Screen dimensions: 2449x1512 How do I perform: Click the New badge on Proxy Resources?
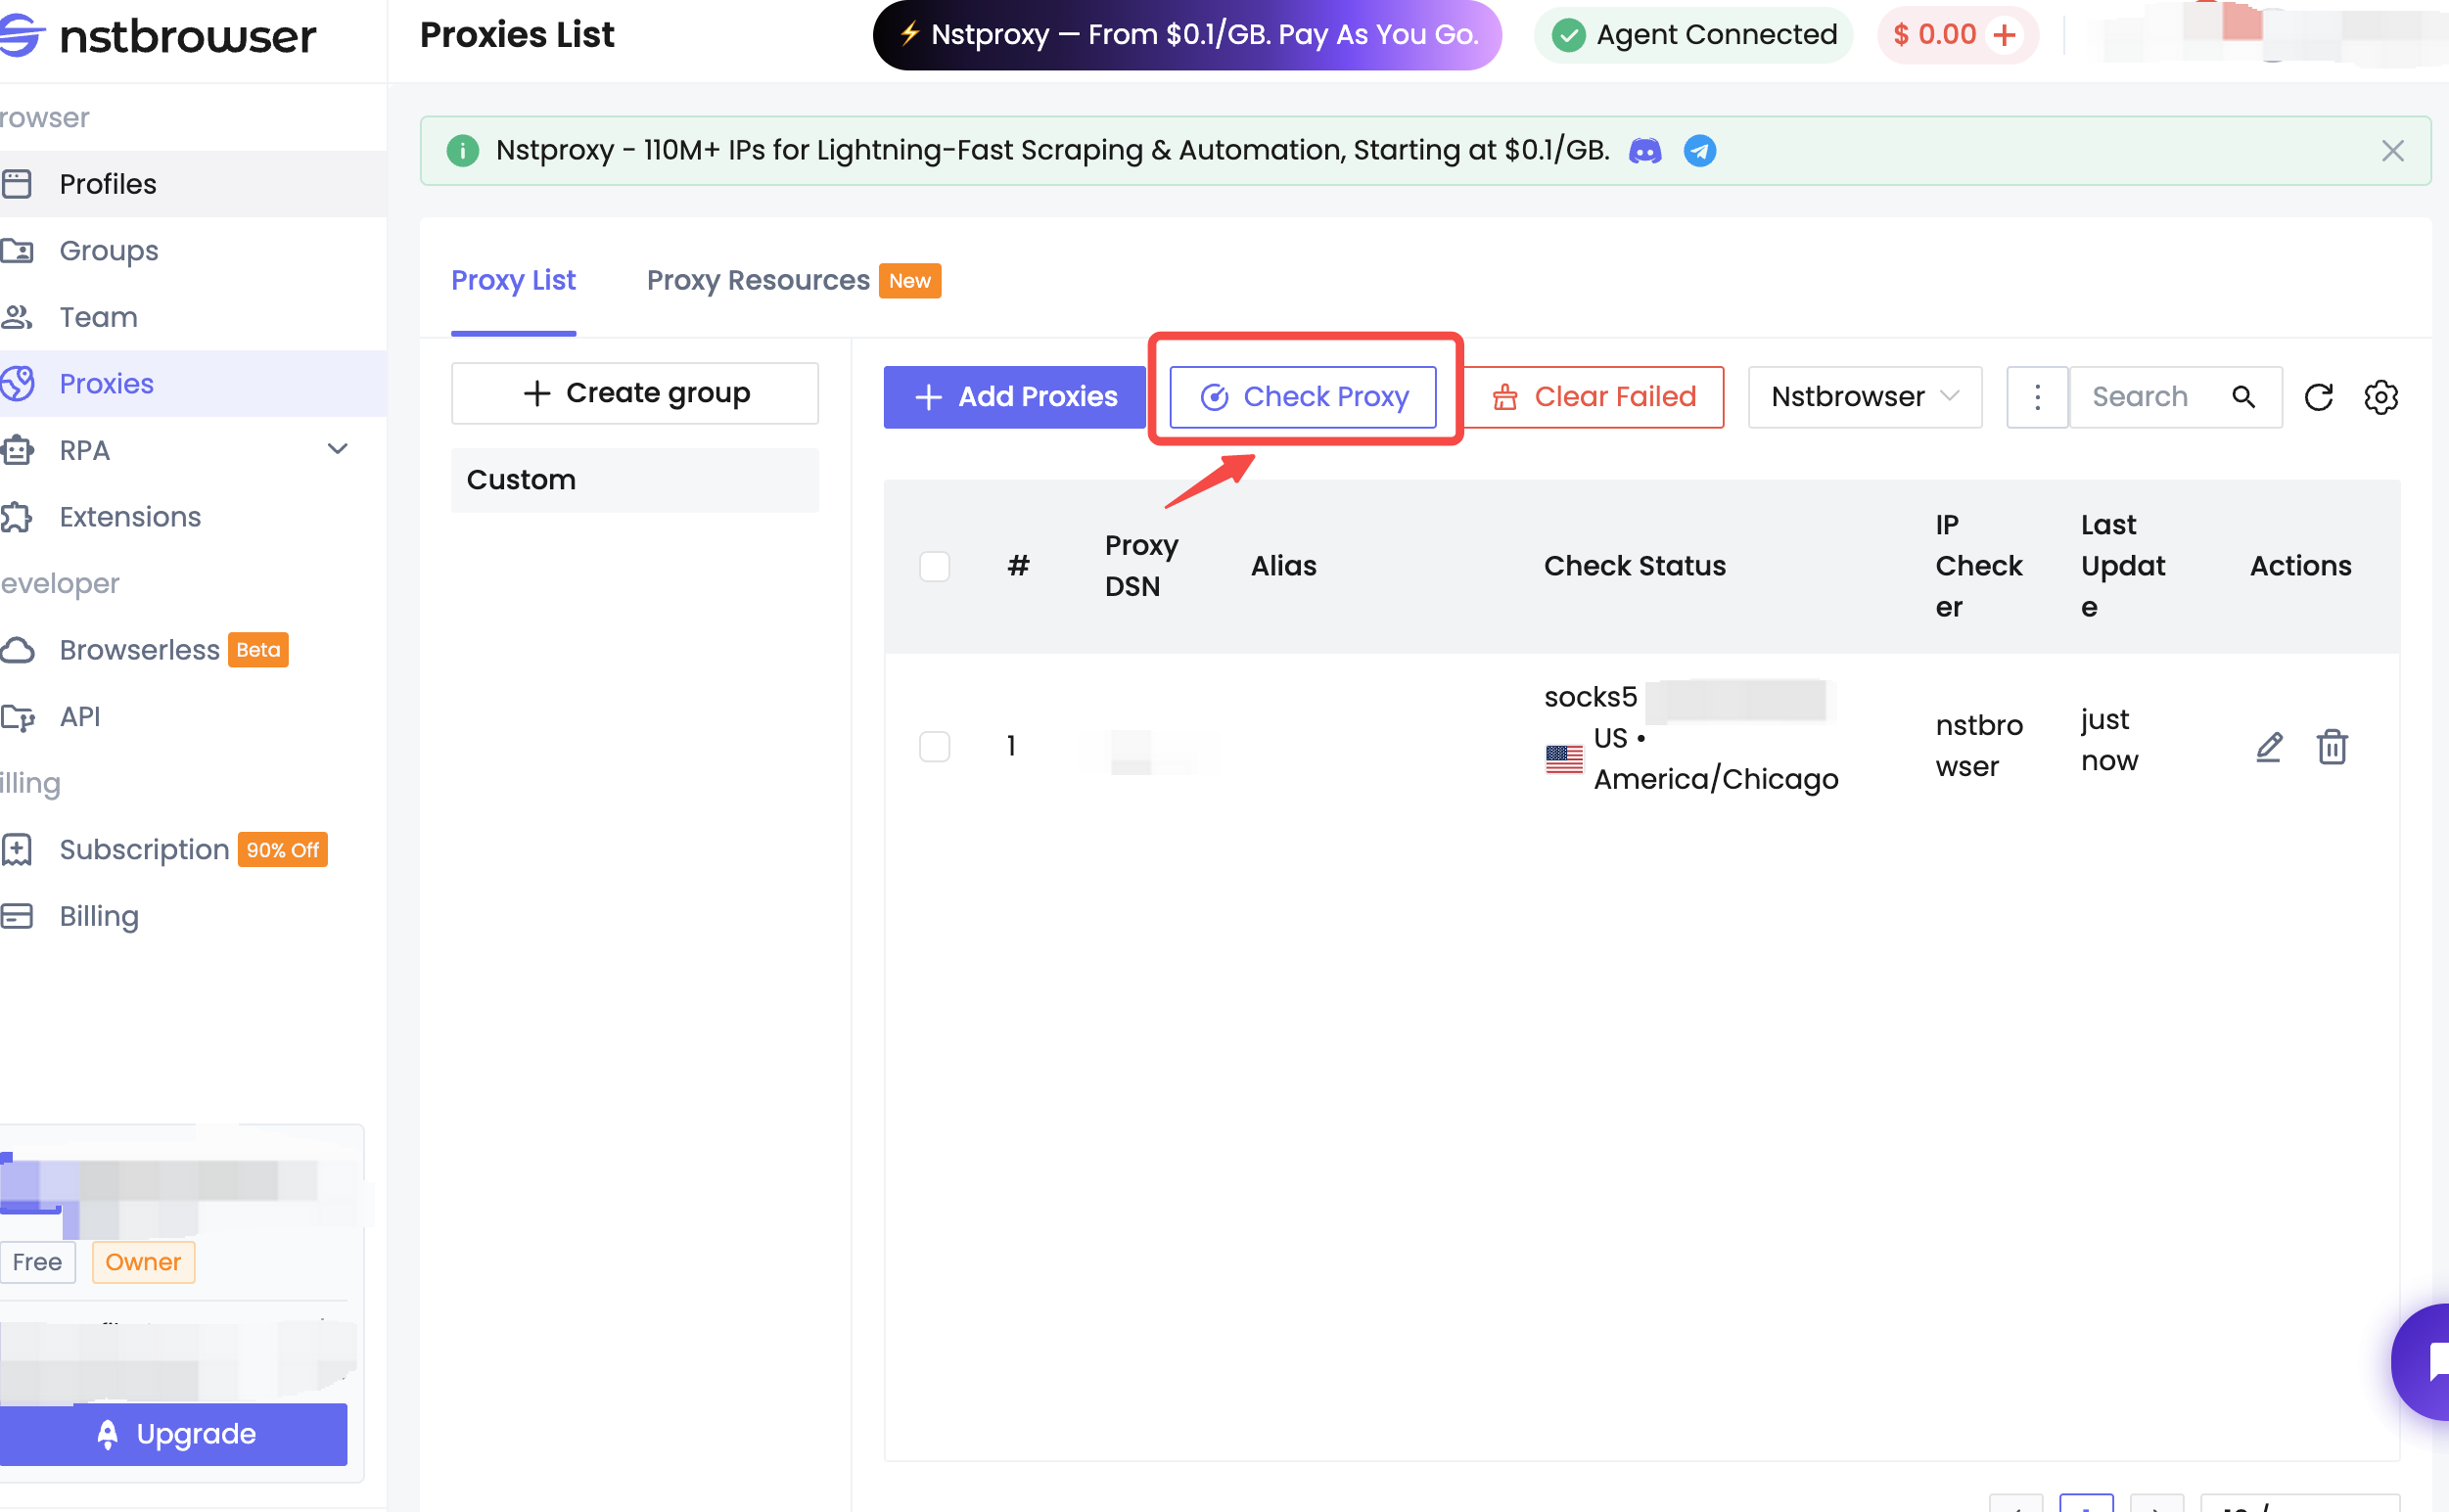909,281
